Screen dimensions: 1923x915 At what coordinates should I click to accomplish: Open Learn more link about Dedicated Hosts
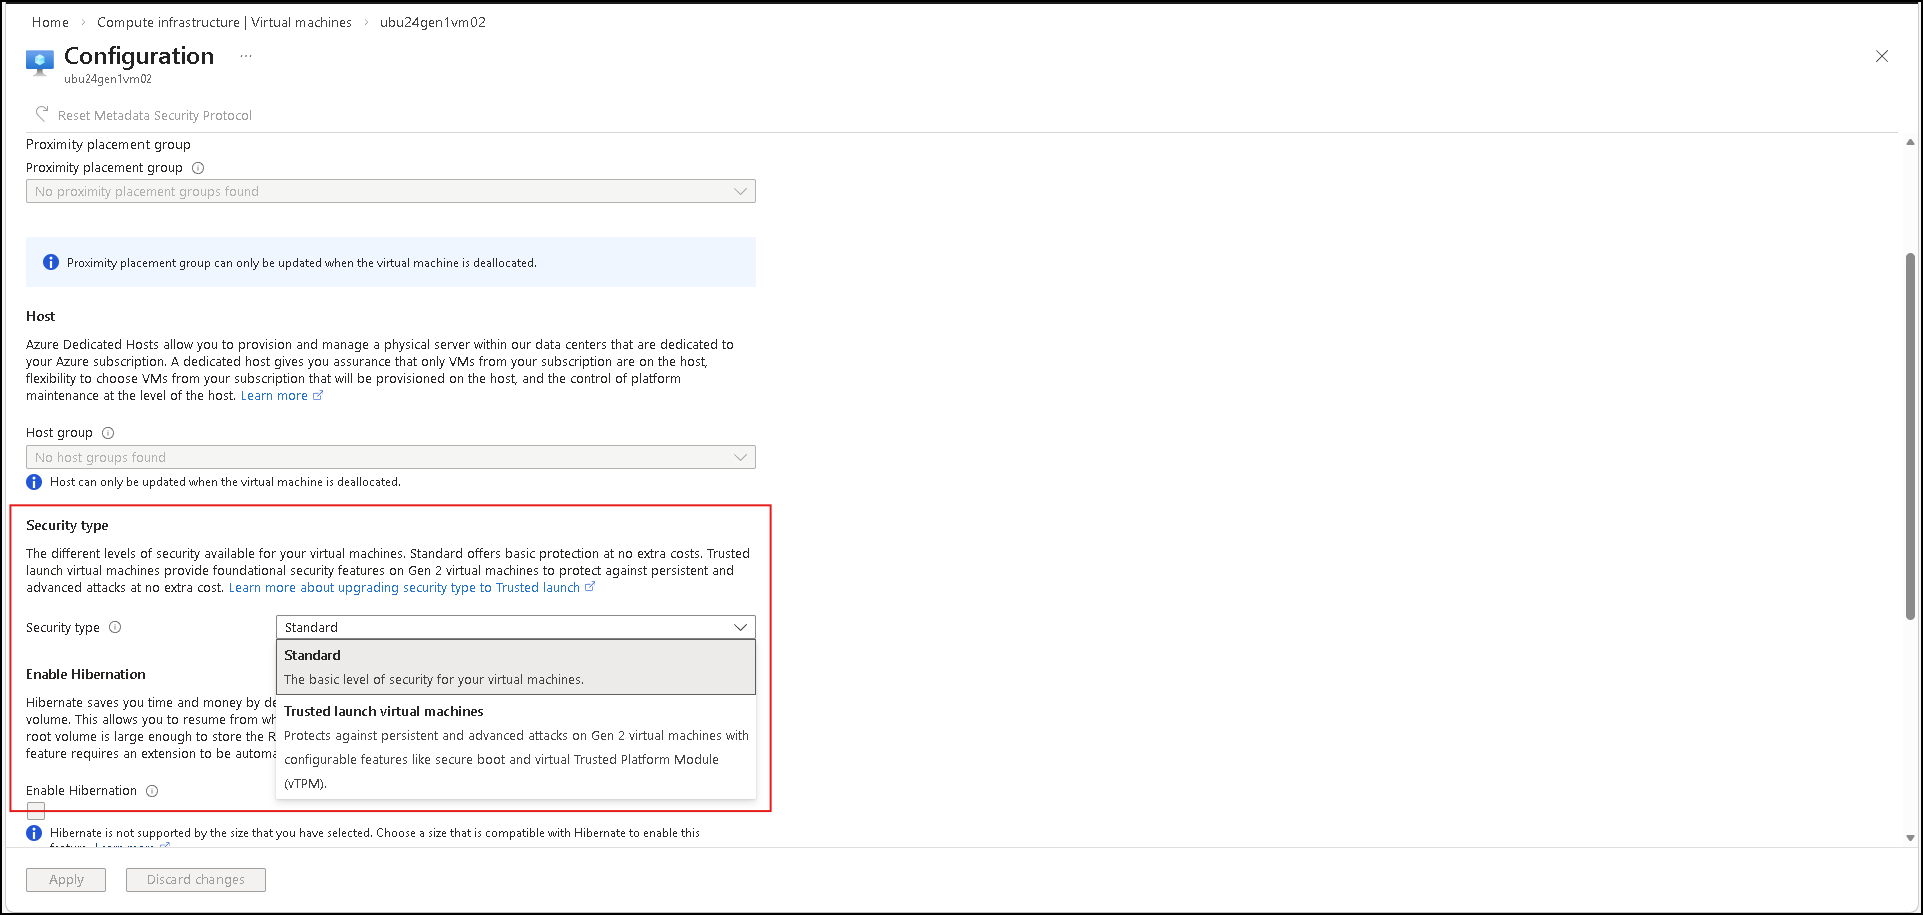click(281, 396)
